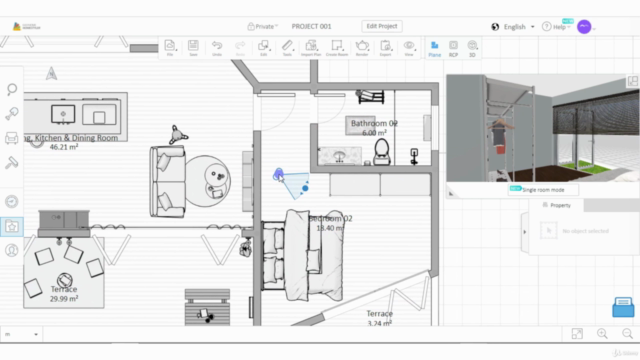The image size is (640, 360).
Task: Open the purple account avatar menu
Action: coord(584,27)
